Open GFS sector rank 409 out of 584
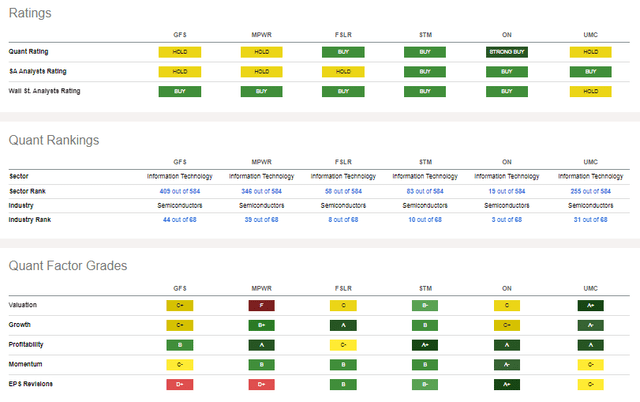The width and height of the screenshot is (640, 402). pyautogui.click(x=180, y=191)
